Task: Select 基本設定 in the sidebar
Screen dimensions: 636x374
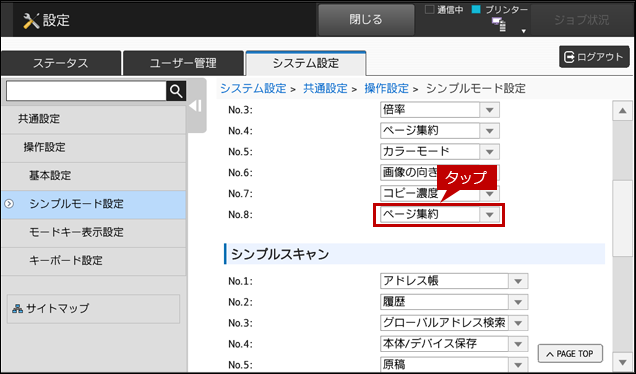Action: click(94, 176)
